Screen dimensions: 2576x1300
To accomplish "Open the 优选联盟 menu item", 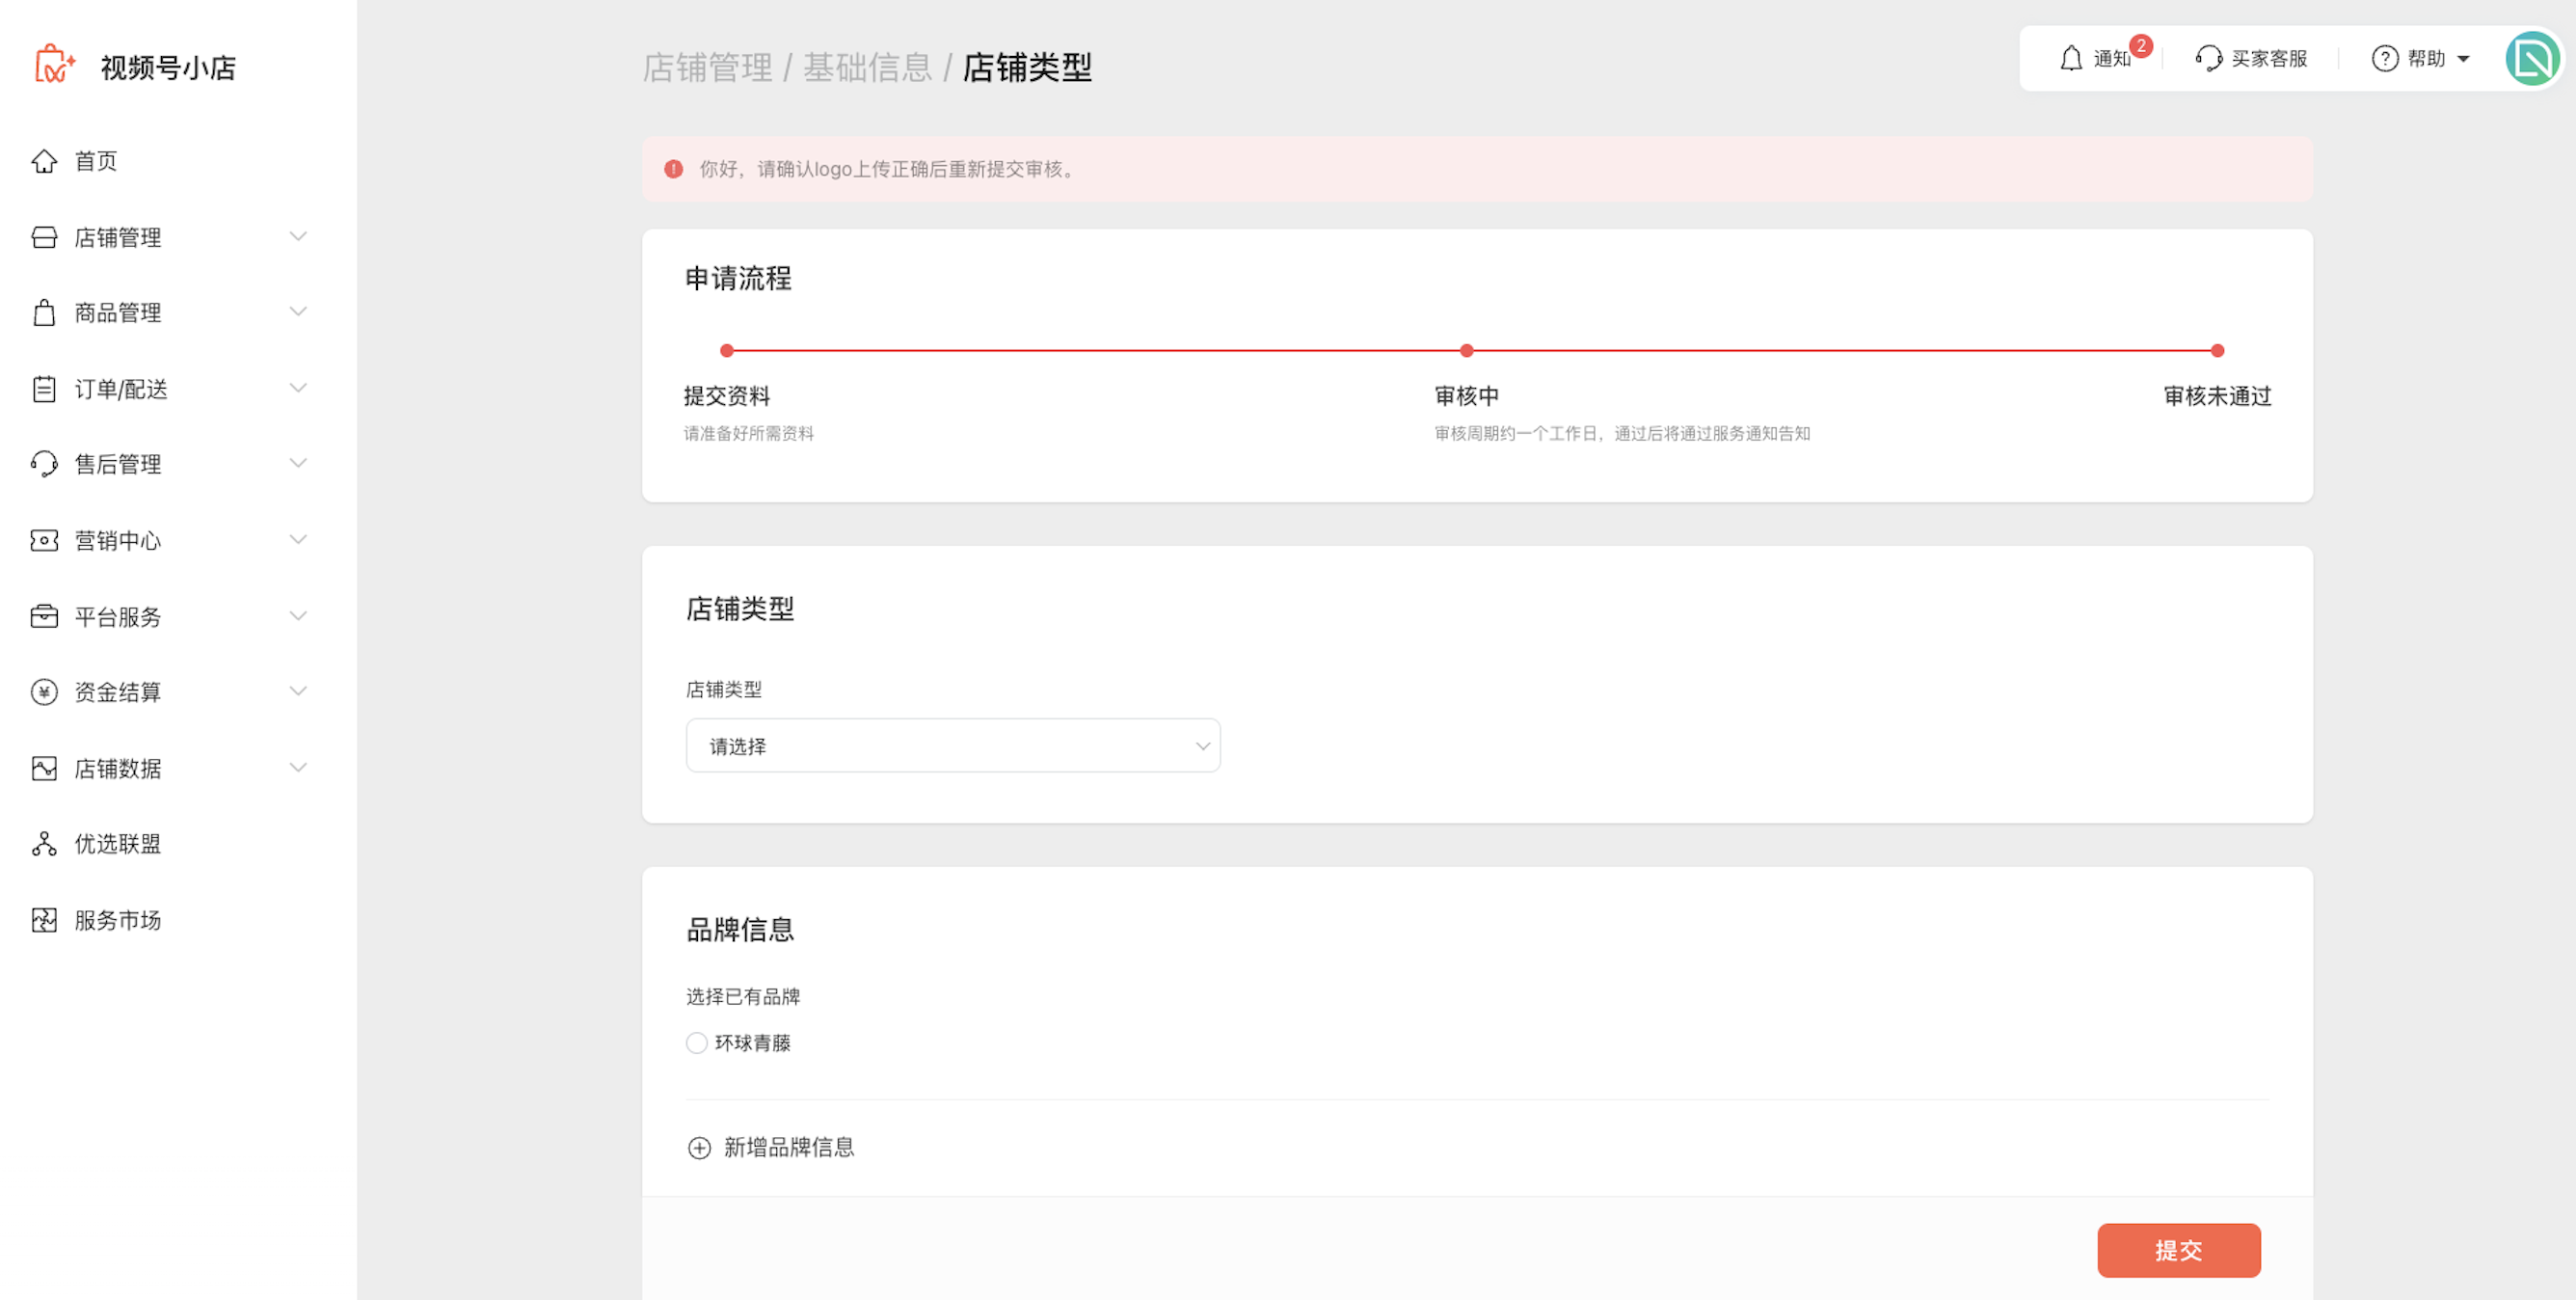I will [118, 844].
